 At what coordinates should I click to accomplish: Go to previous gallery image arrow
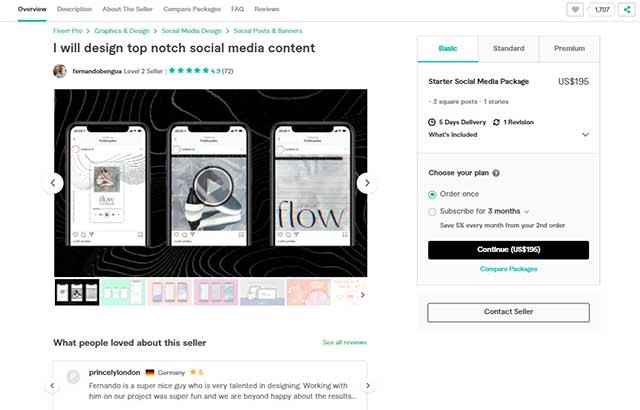tap(54, 183)
